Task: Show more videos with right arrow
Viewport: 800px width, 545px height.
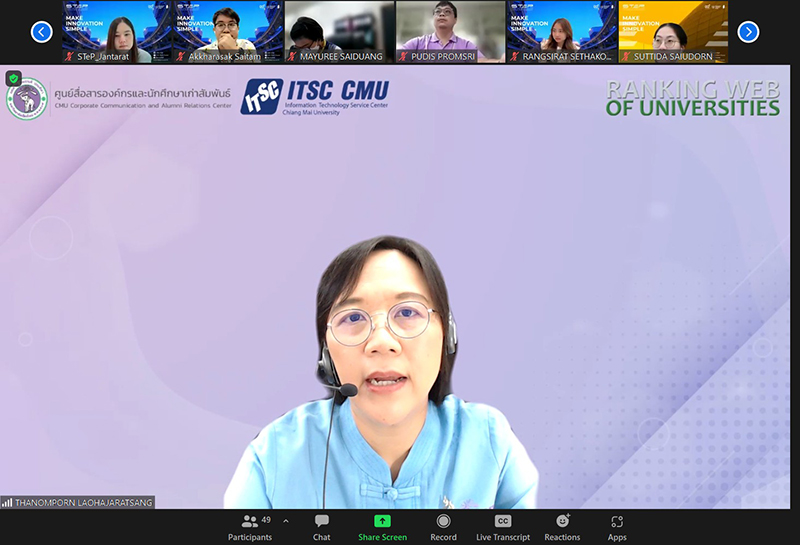Action: [x=748, y=32]
